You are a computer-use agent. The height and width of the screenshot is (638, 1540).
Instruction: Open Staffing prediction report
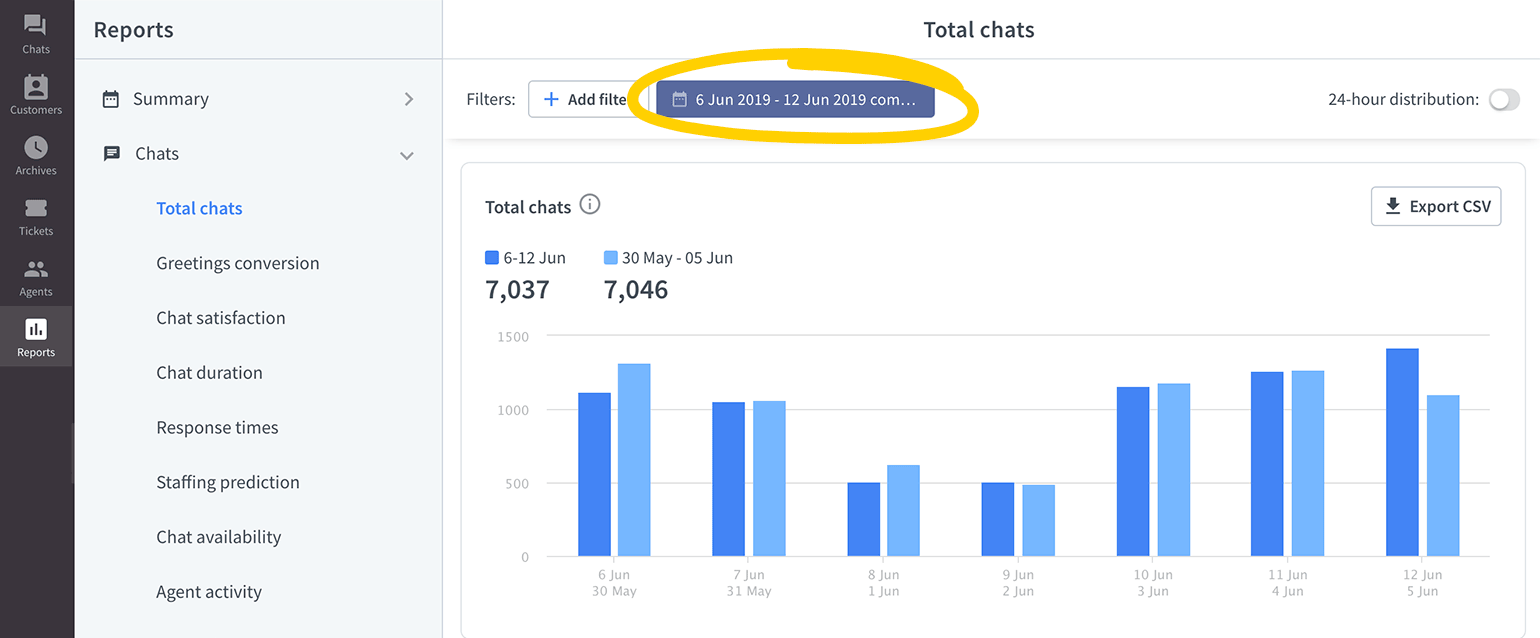coord(228,482)
